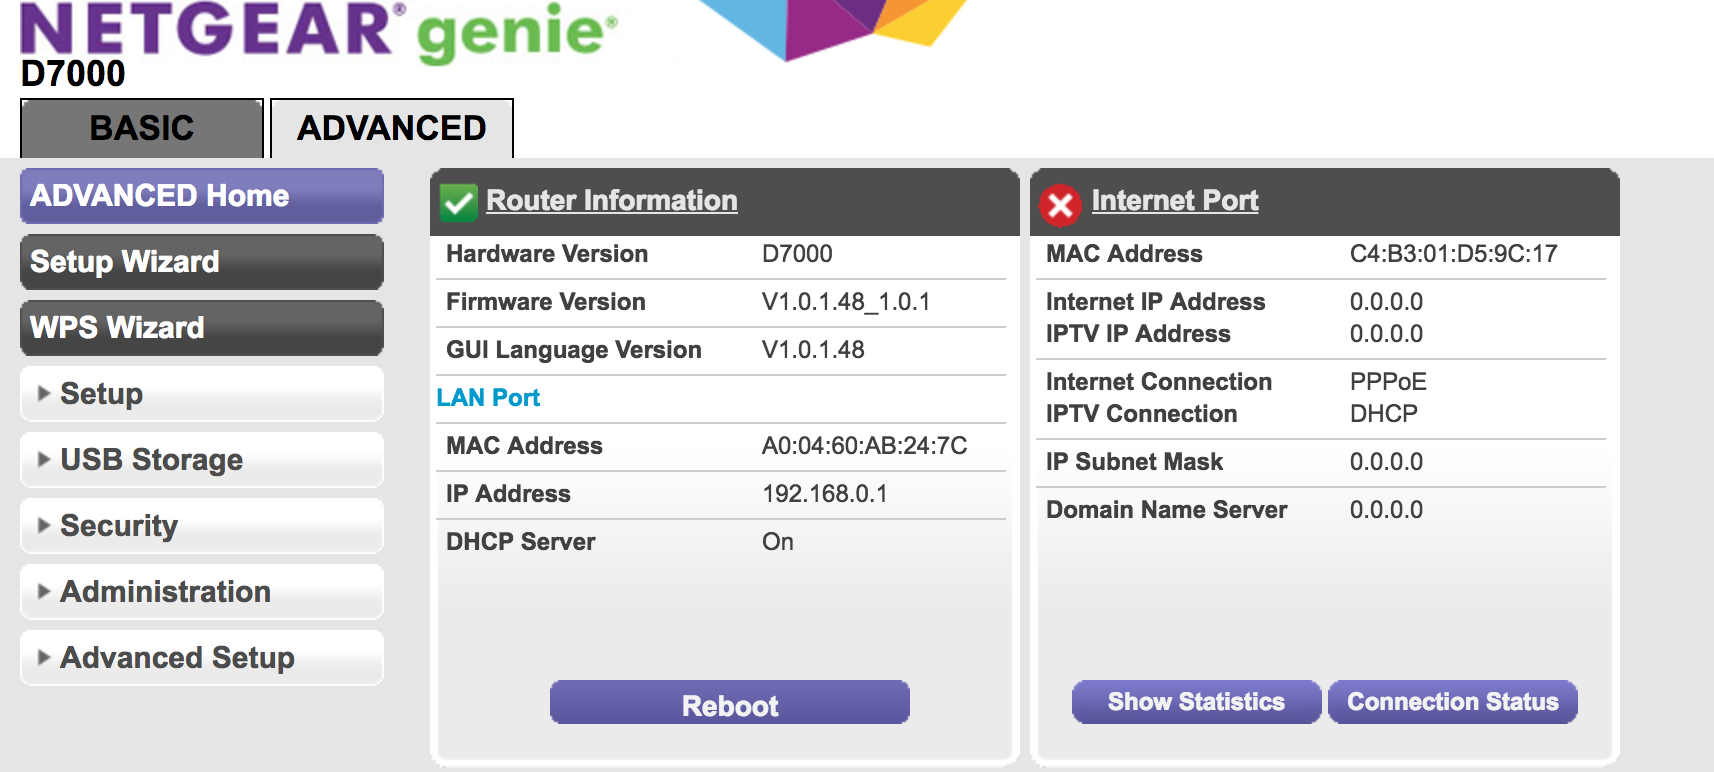Click the Show Statistics button

pyautogui.click(x=1196, y=702)
